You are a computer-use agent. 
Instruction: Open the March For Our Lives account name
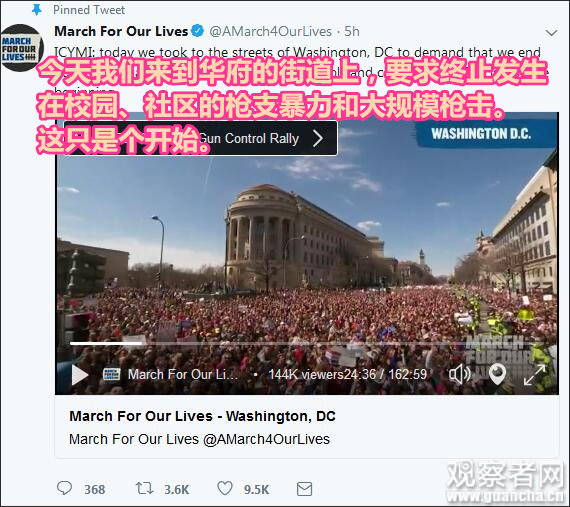(x=121, y=31)
